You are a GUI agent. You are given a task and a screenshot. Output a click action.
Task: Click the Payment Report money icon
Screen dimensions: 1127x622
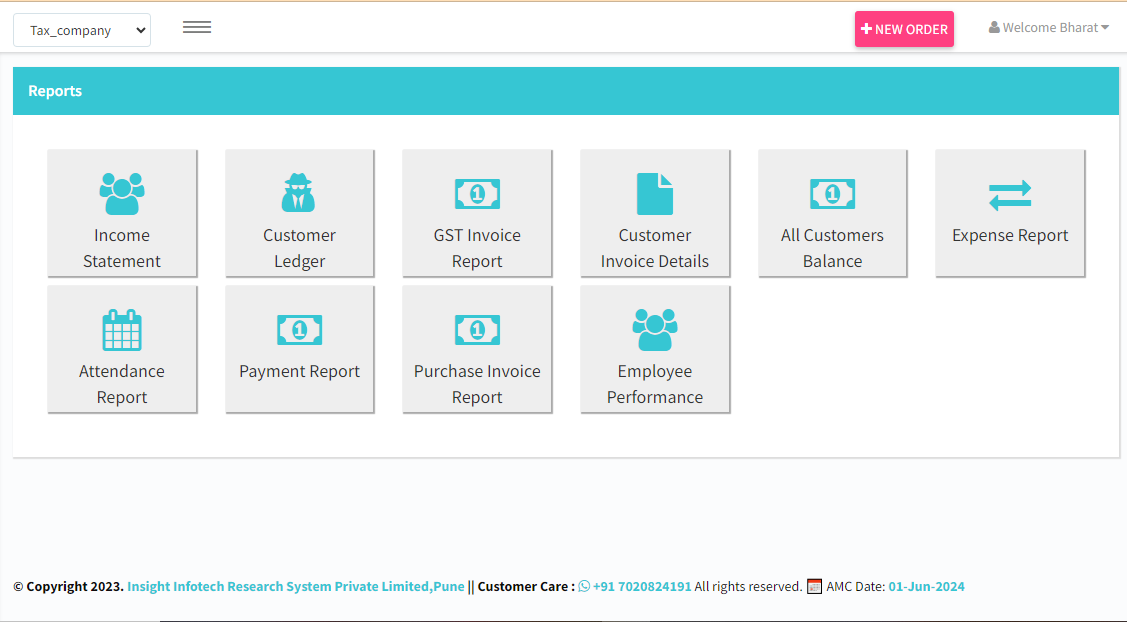[300, 330]
